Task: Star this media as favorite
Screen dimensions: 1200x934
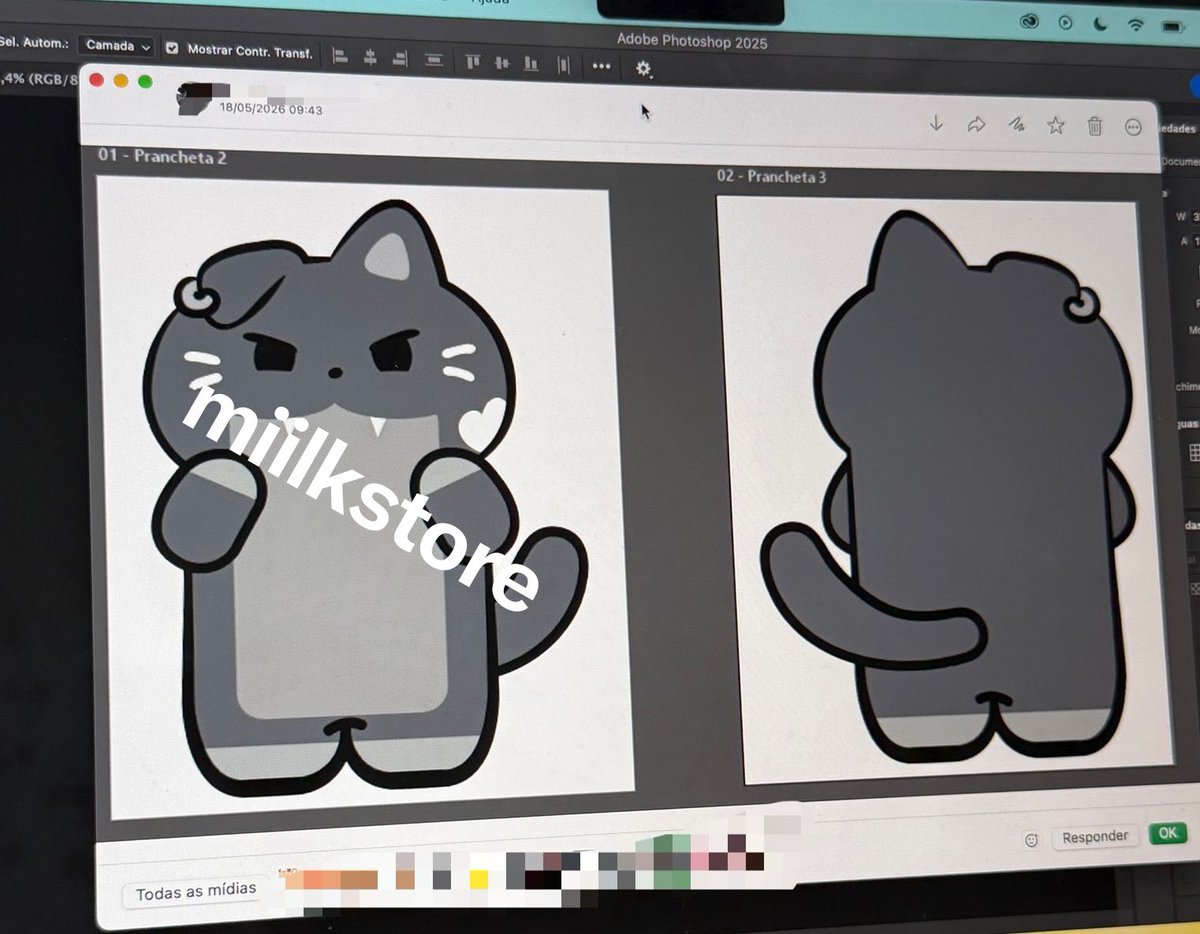Action: click(1055, 125)
